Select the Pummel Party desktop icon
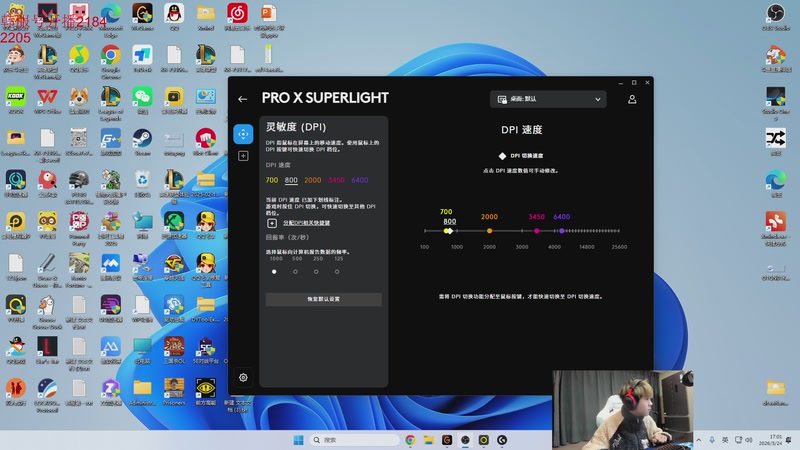Screen dimensions: 800x450 pos(79,229)
